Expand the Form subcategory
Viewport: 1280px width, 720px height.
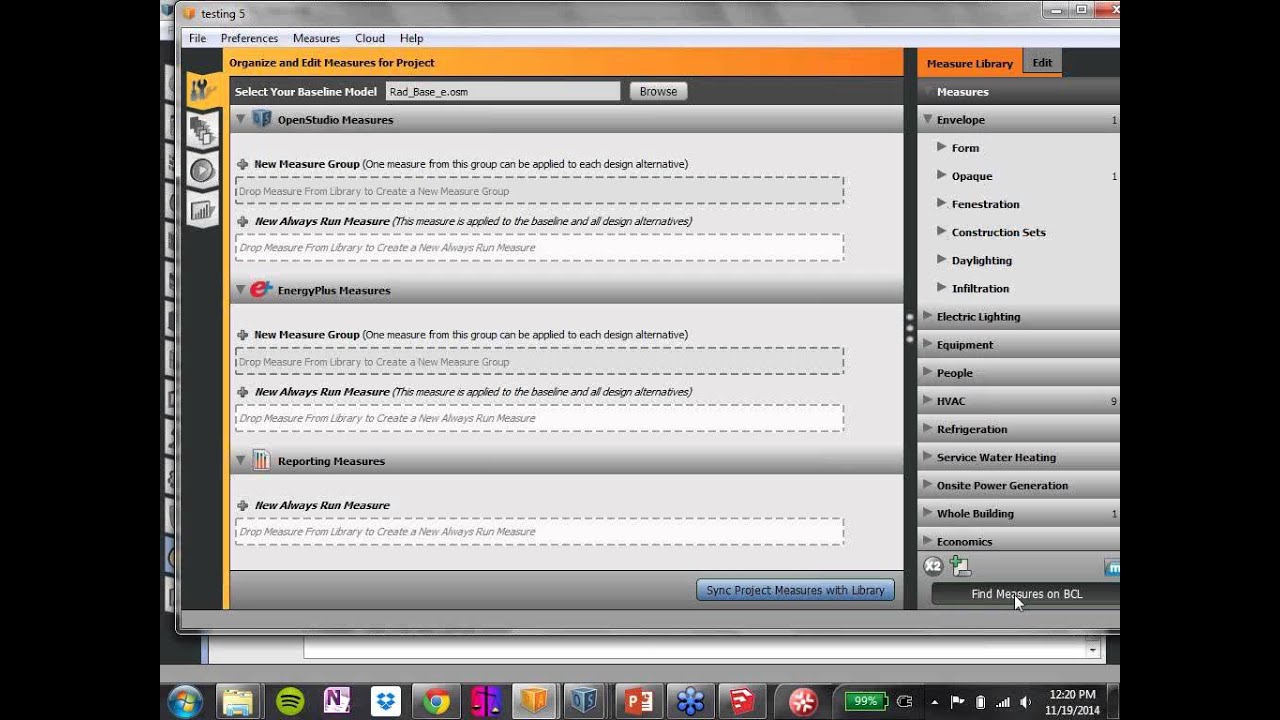(x=941, y=147)
